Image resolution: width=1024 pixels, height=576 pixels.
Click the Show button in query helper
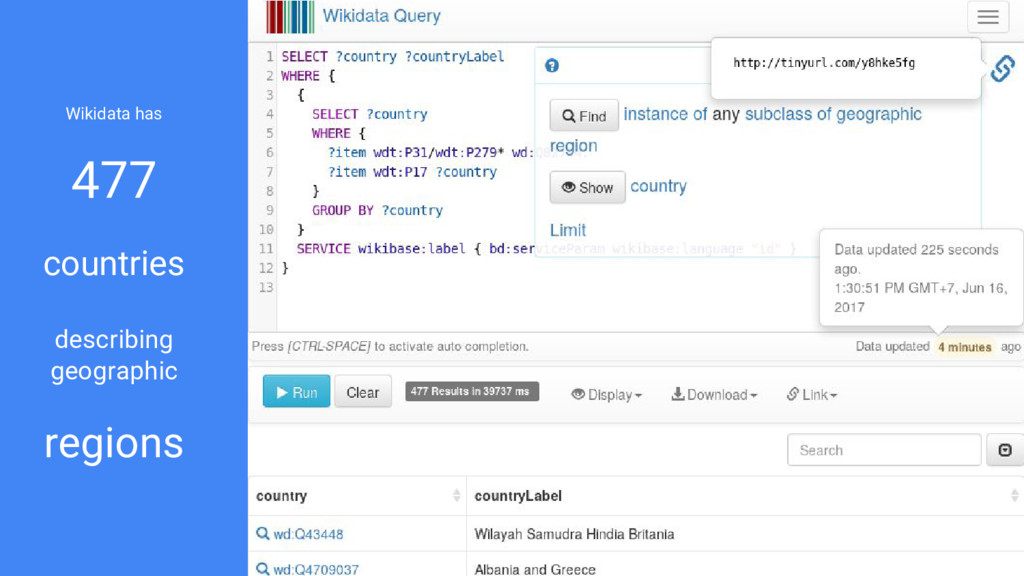click(587, 187)
